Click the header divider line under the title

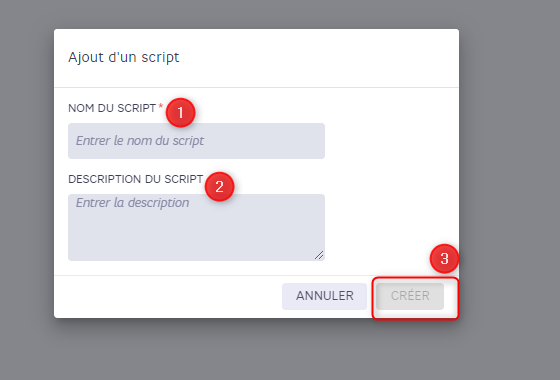pos(256,87)
